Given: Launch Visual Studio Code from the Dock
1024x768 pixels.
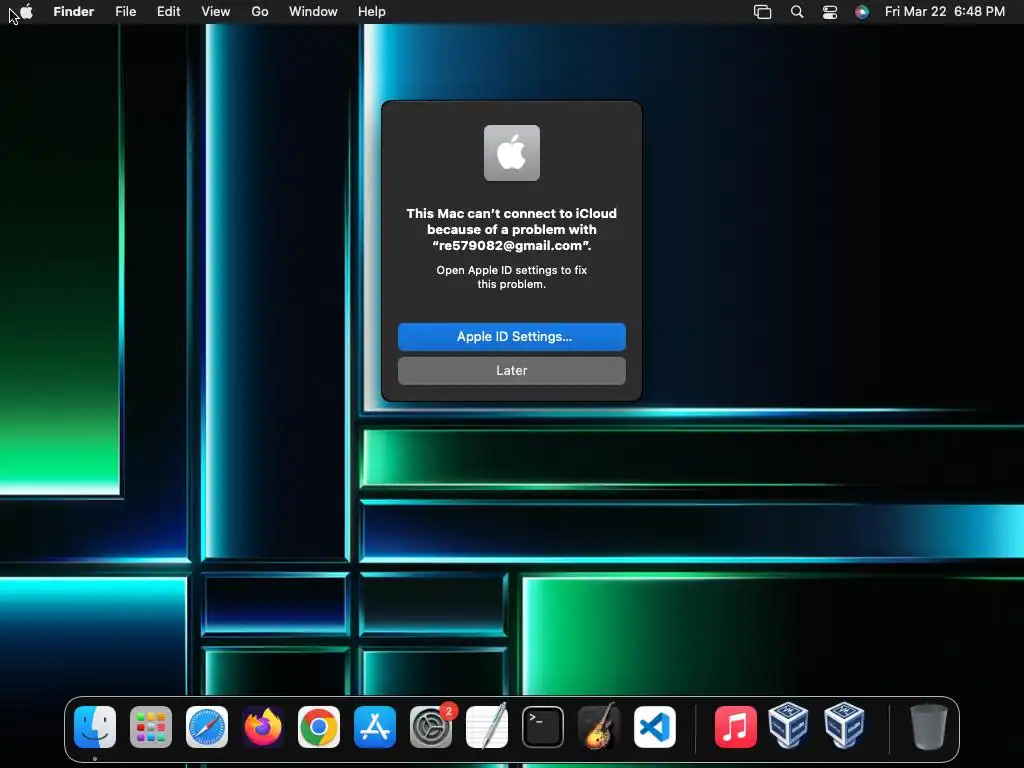Looking at the screenshot, I should point(655,727).
